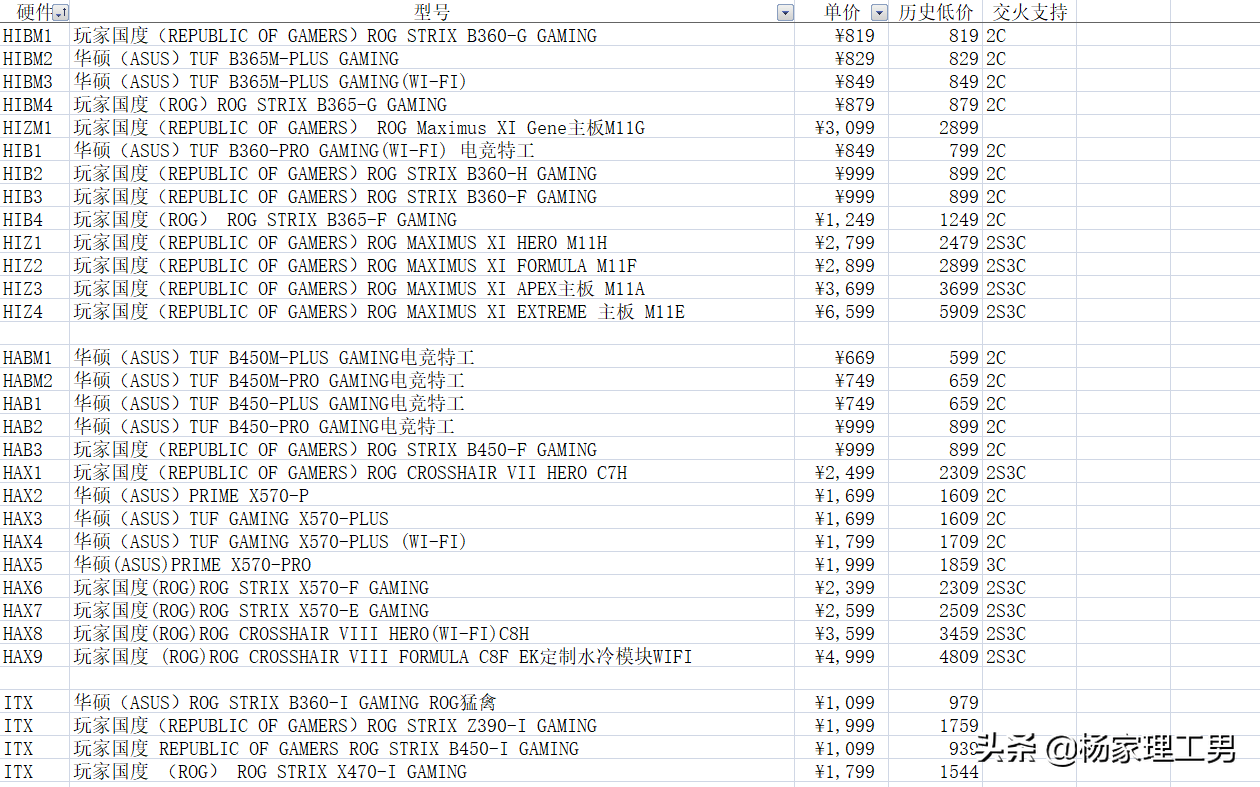This screenshot has width=1260, height=787.
Task: Click the ¥6,599 price cell
Action: click(x=842, y=312)
